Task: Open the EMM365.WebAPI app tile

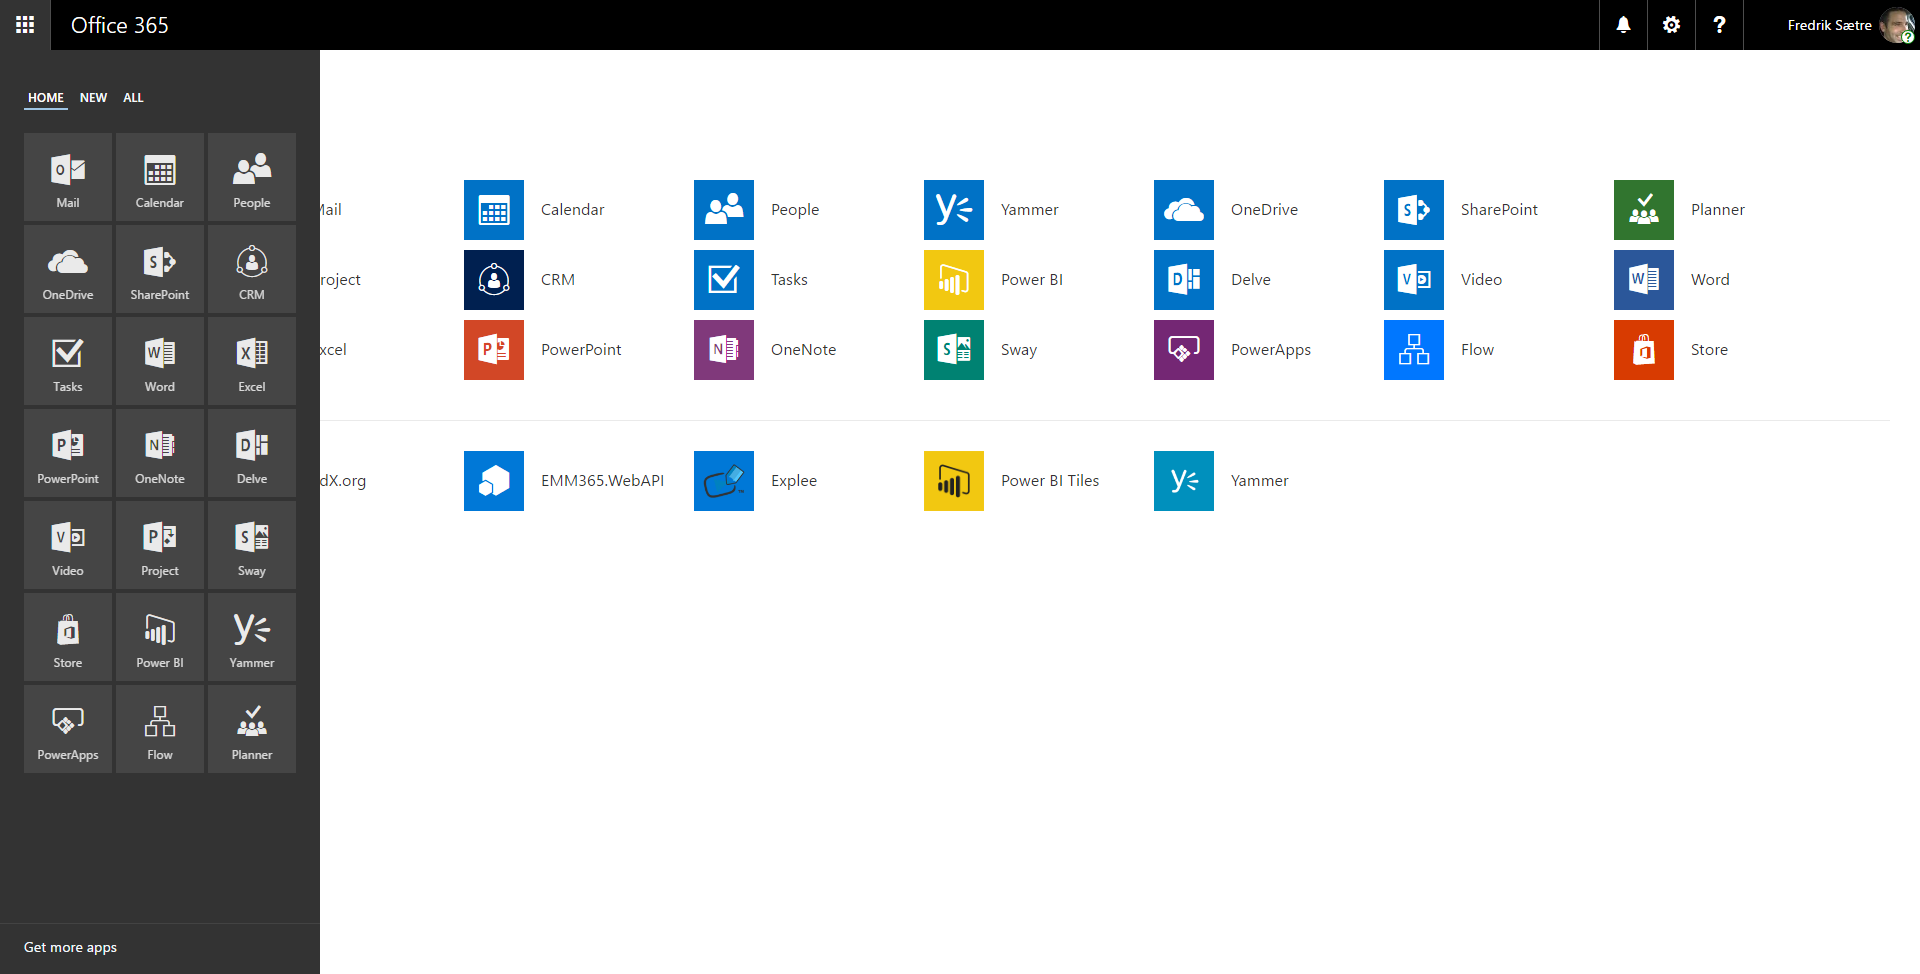Action: [494, 481]
